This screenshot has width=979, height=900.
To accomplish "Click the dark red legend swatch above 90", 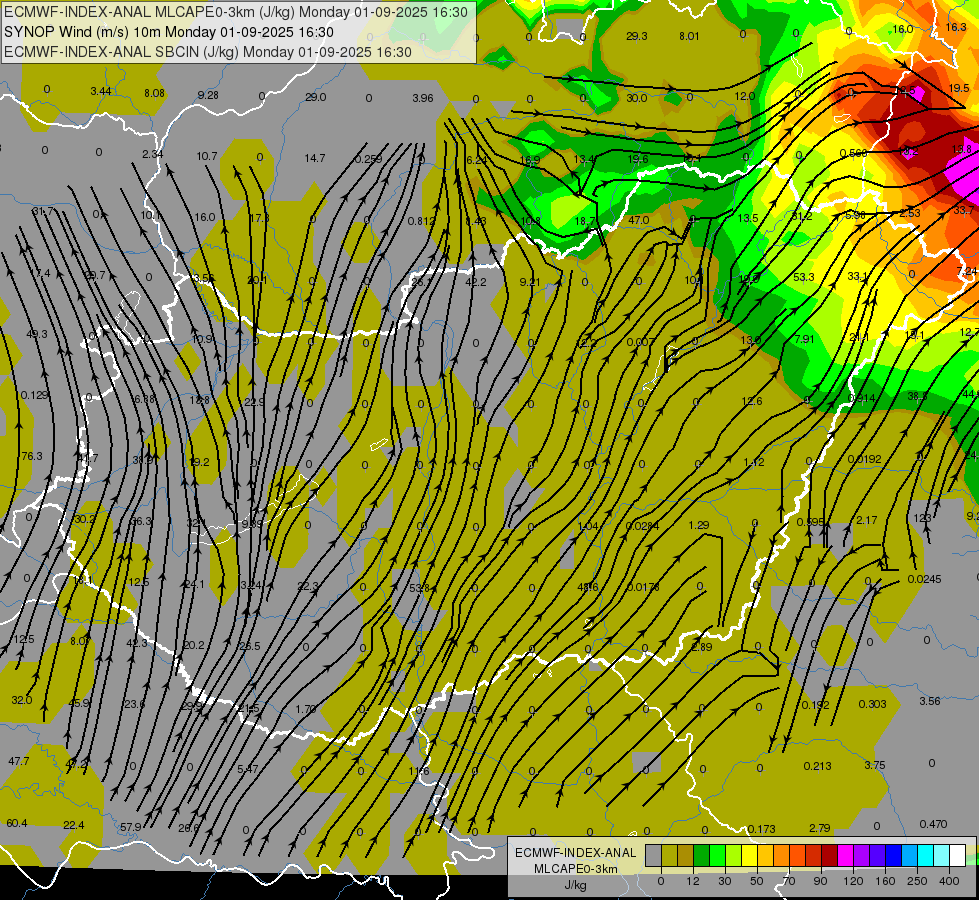I will point(830,855).
